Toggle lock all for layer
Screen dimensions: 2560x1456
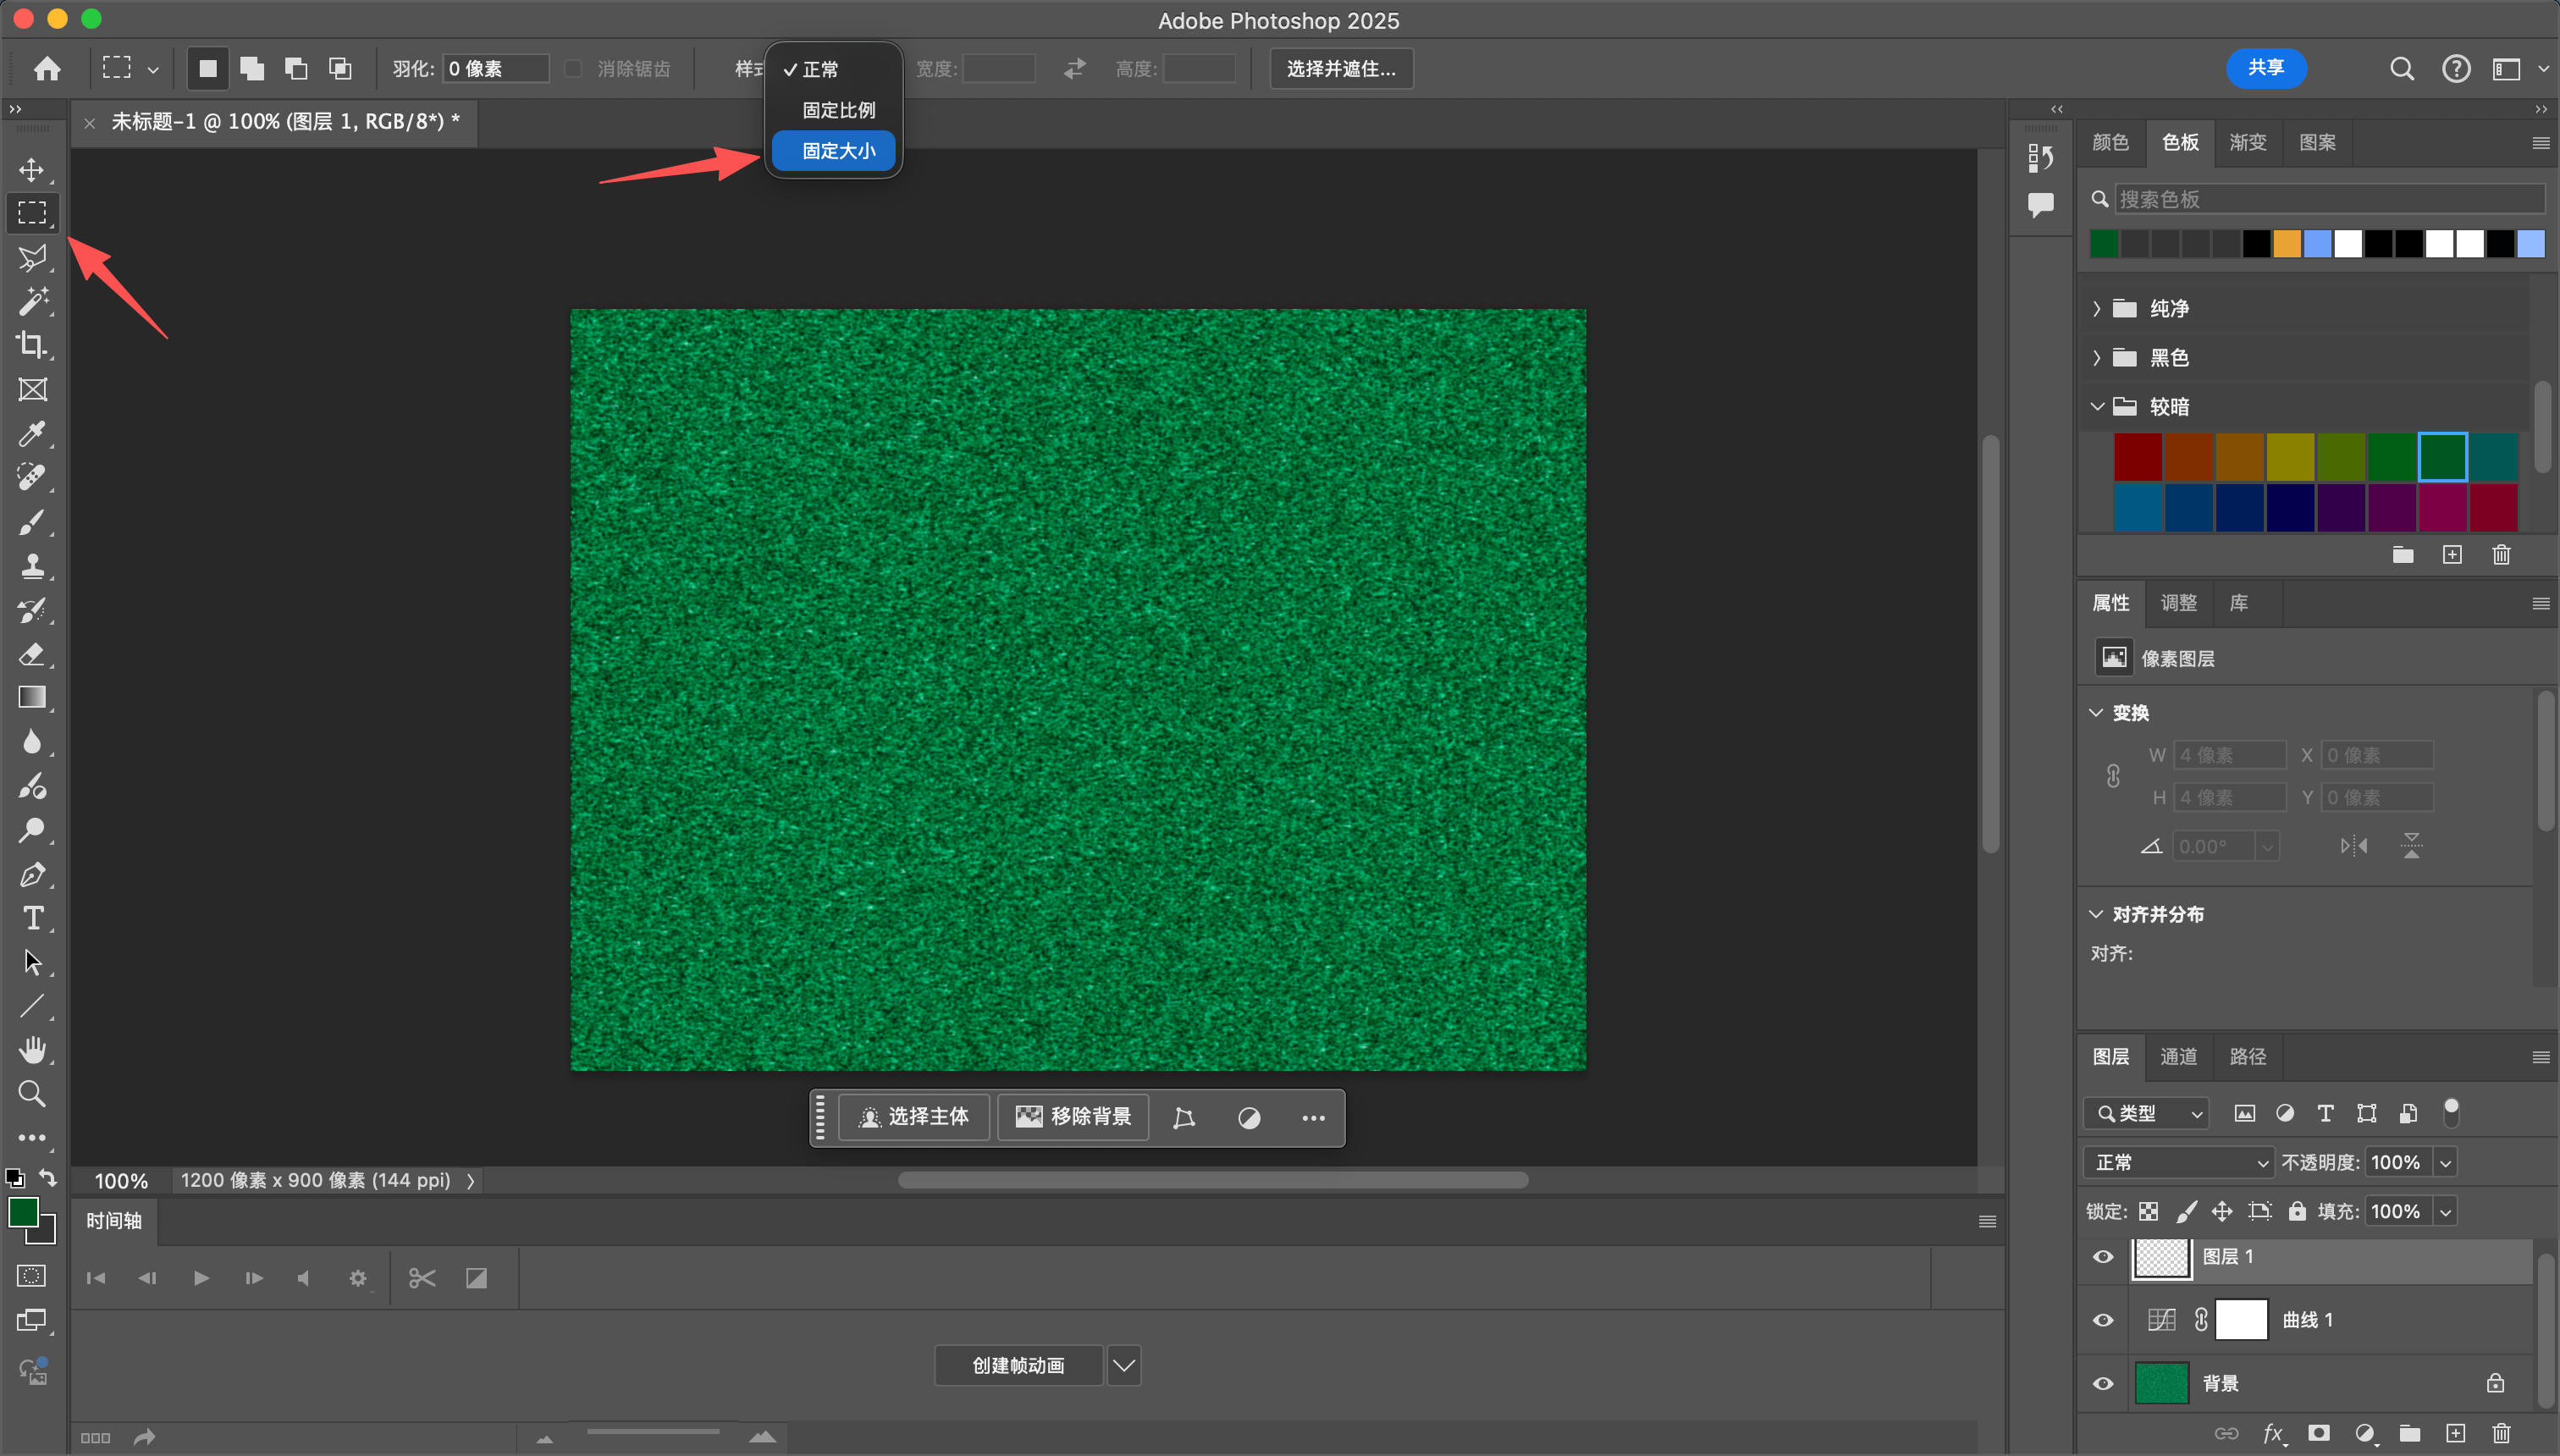2297,1212
